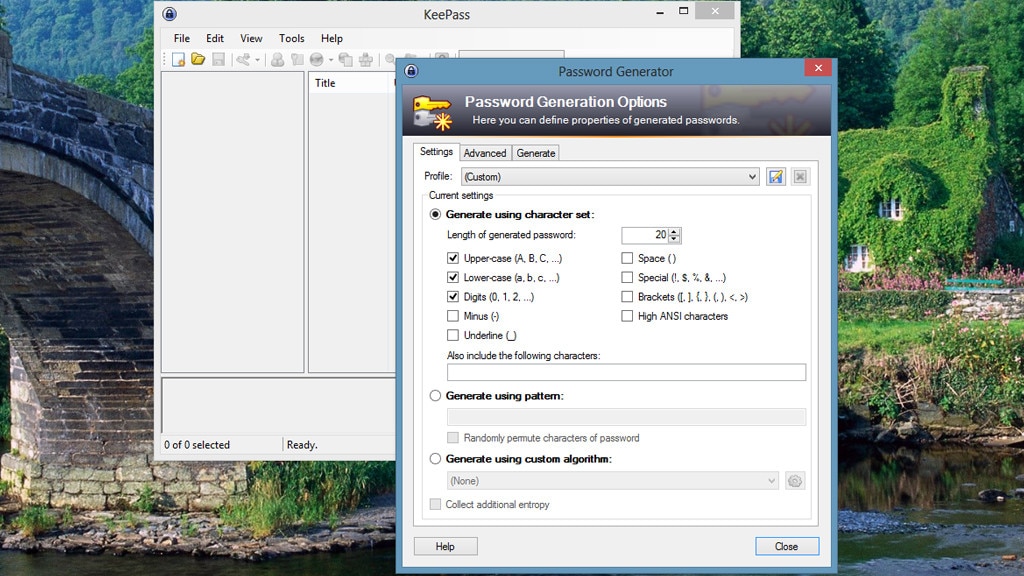This screenshot has width=1024, height=576.
Task: Minimize the KeePass window
Action: pyautogui.click(x=660, y=12)
